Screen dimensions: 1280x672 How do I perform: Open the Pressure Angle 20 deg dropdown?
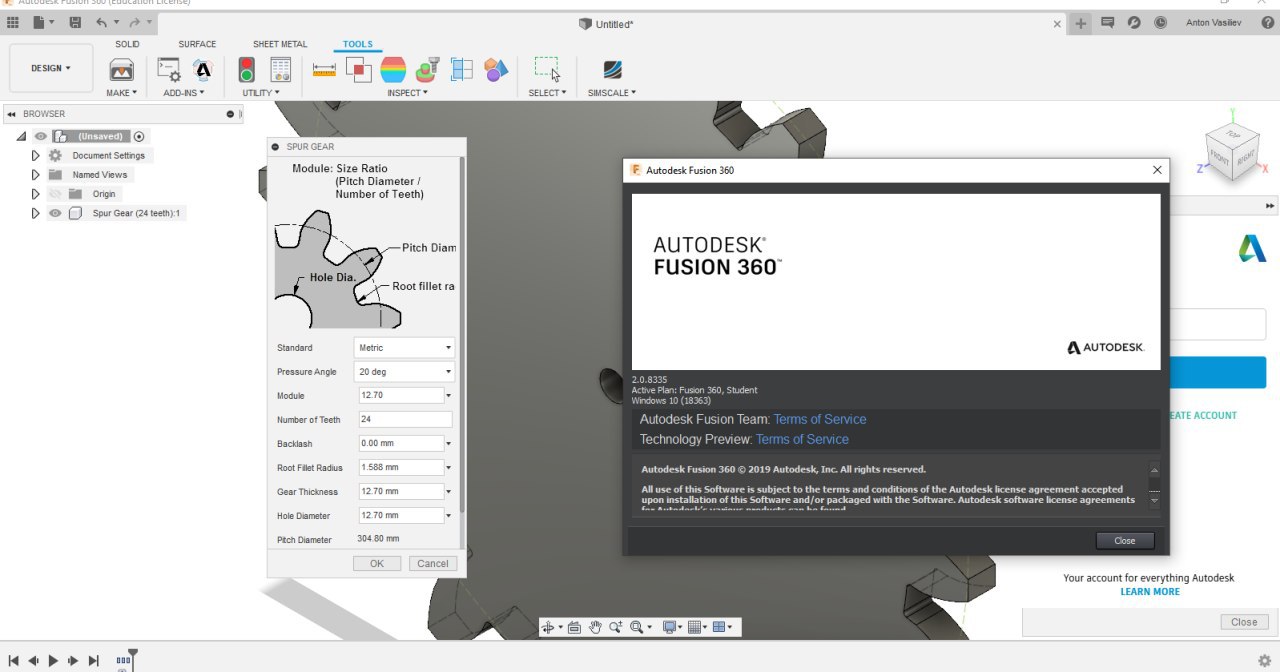coord(404,372)
